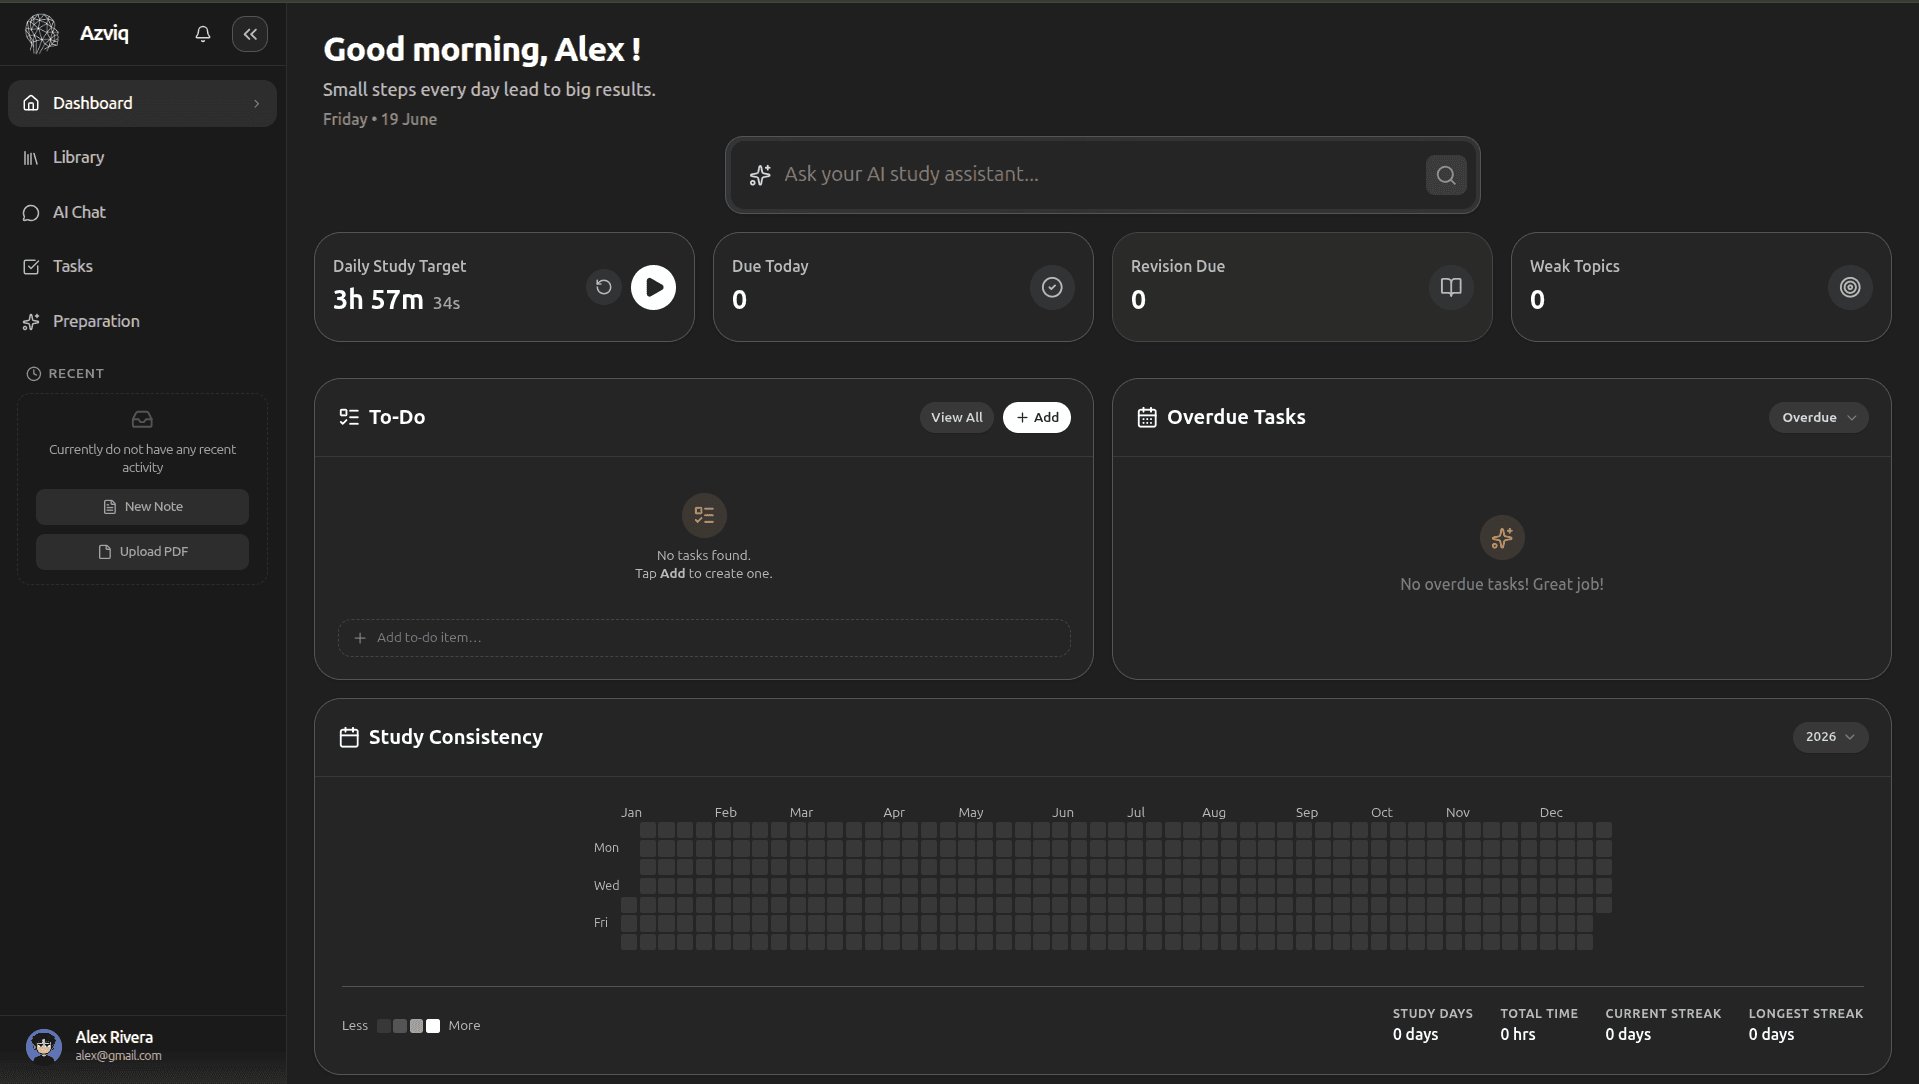Click the Weak Topics target icon
The image size is (1919, 1084).
1850,287
